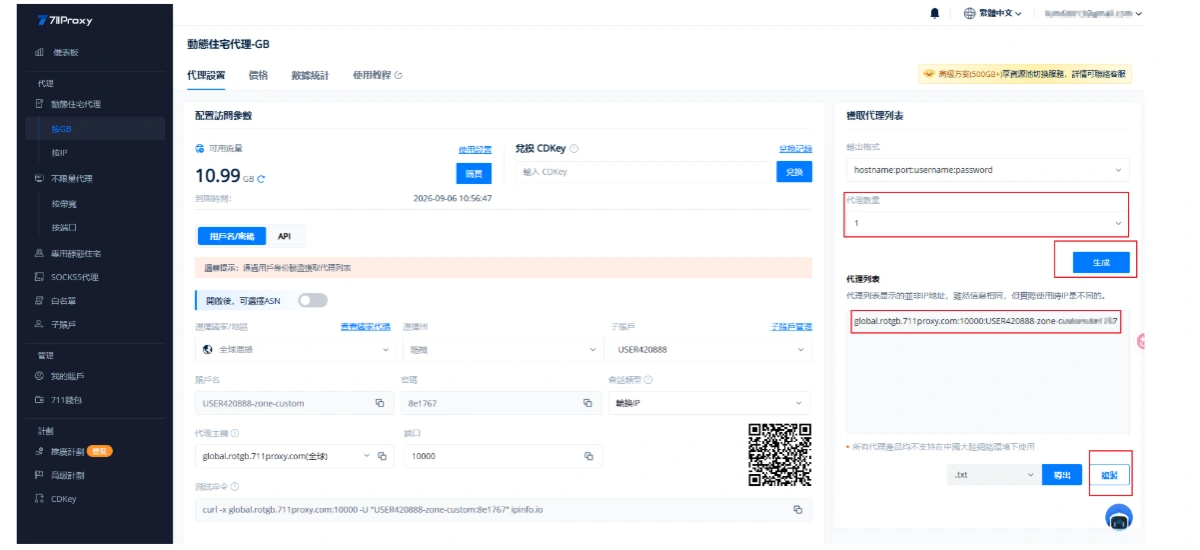Select the username/password auth tab
The image size is (1200, 550).
(x=232, y=236)
